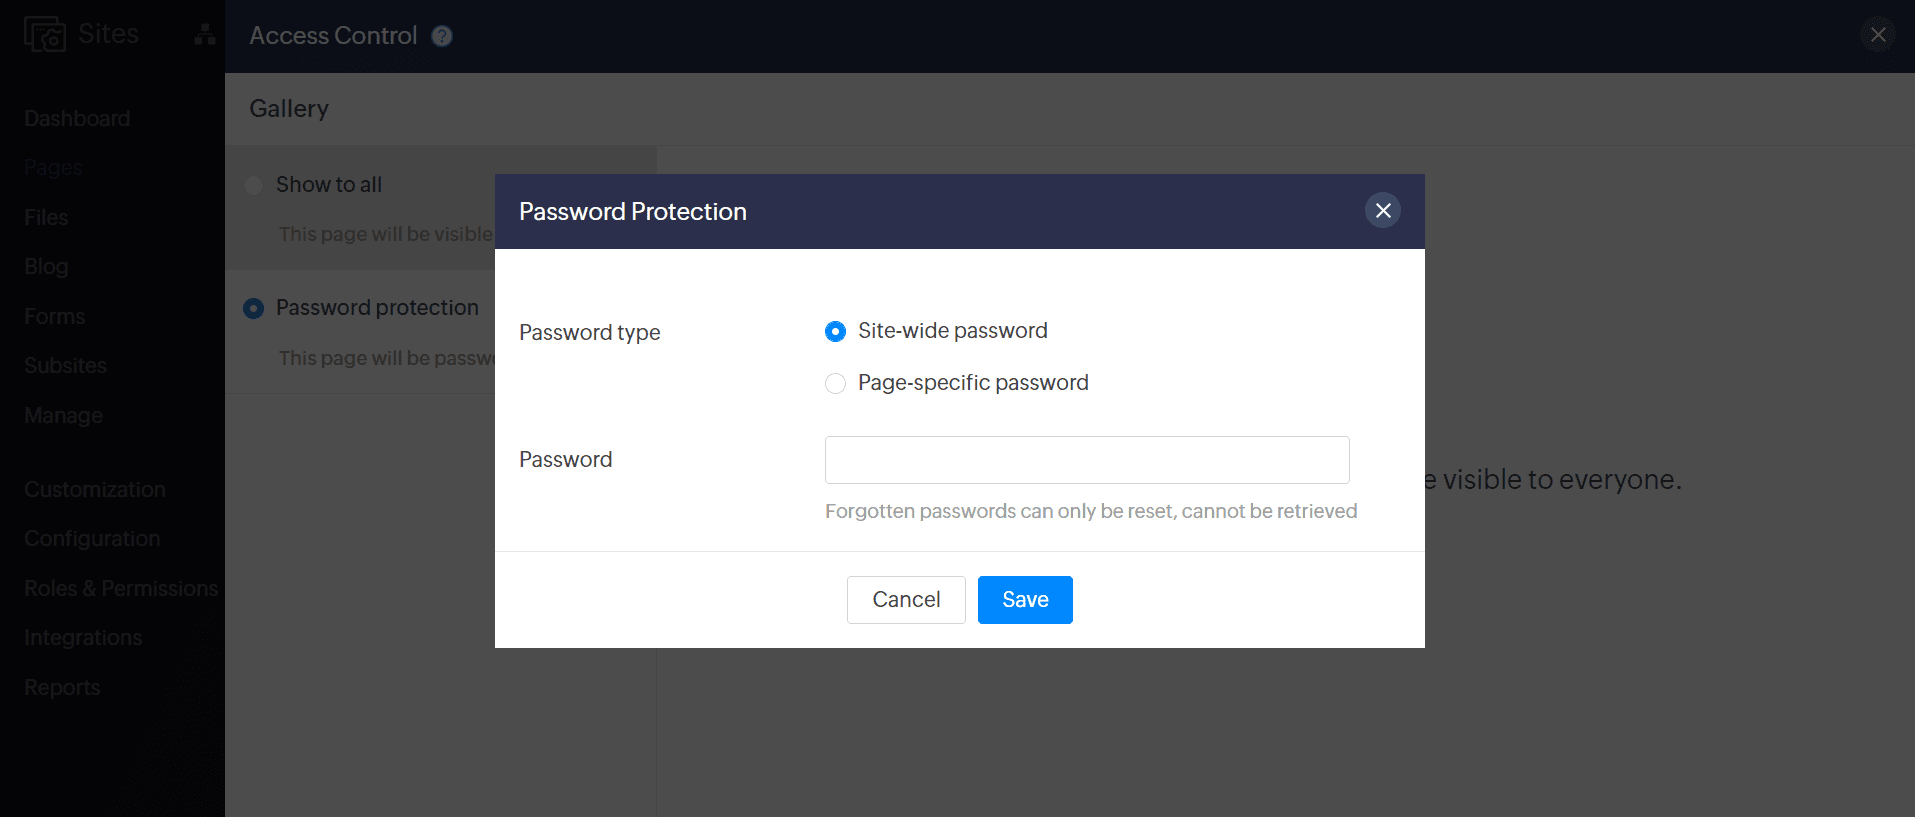Select the Site-wide password option
This screenshot has width=1915, height=817.
pyautogui.click(x=835, y=331)
